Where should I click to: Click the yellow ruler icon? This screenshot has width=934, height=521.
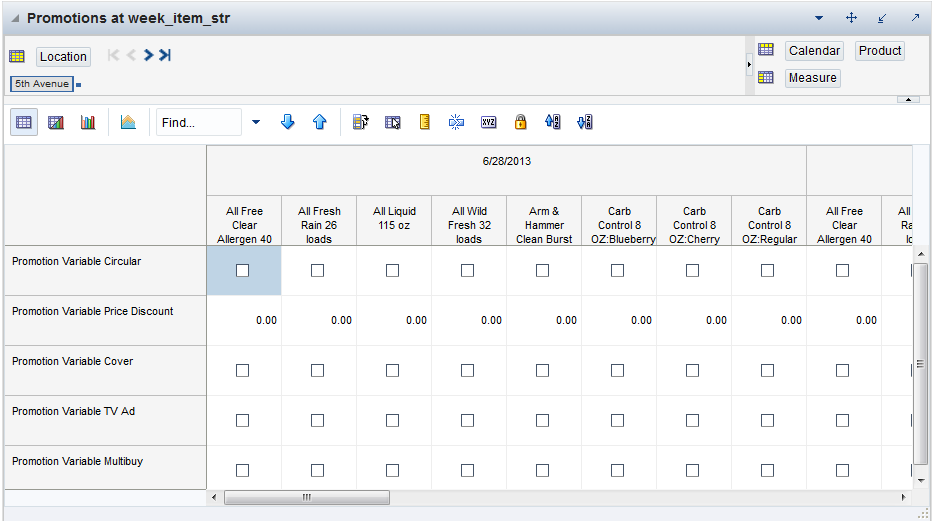(425, 123)
